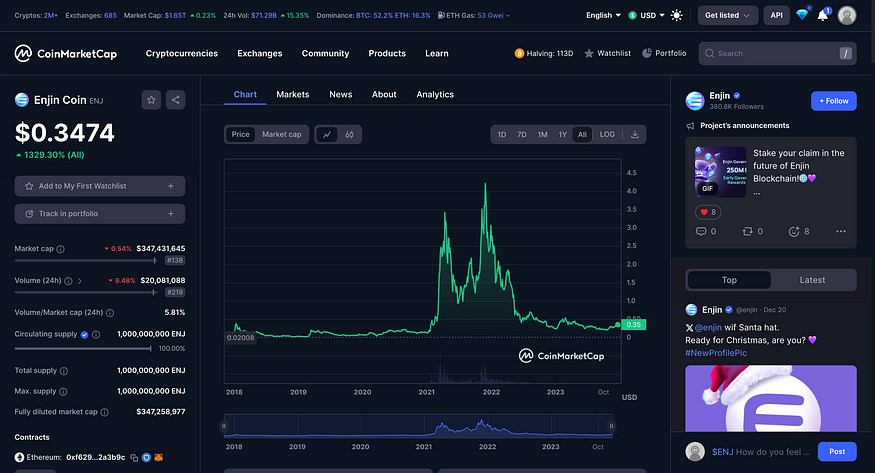Viewport: 875px width, 473px height.
Task: Open the diamond rewards icon
Action: pyautogui.click(x=802, y=15)
